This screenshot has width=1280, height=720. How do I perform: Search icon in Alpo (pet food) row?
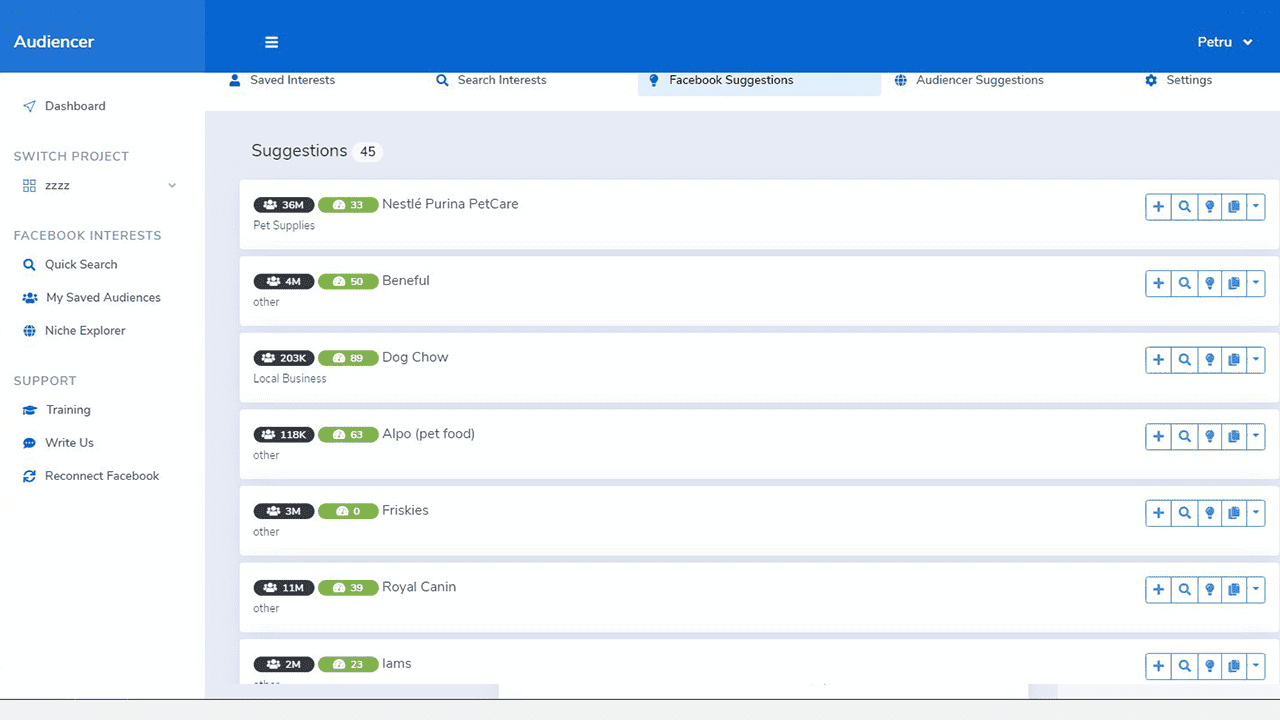click(1184, 436)
